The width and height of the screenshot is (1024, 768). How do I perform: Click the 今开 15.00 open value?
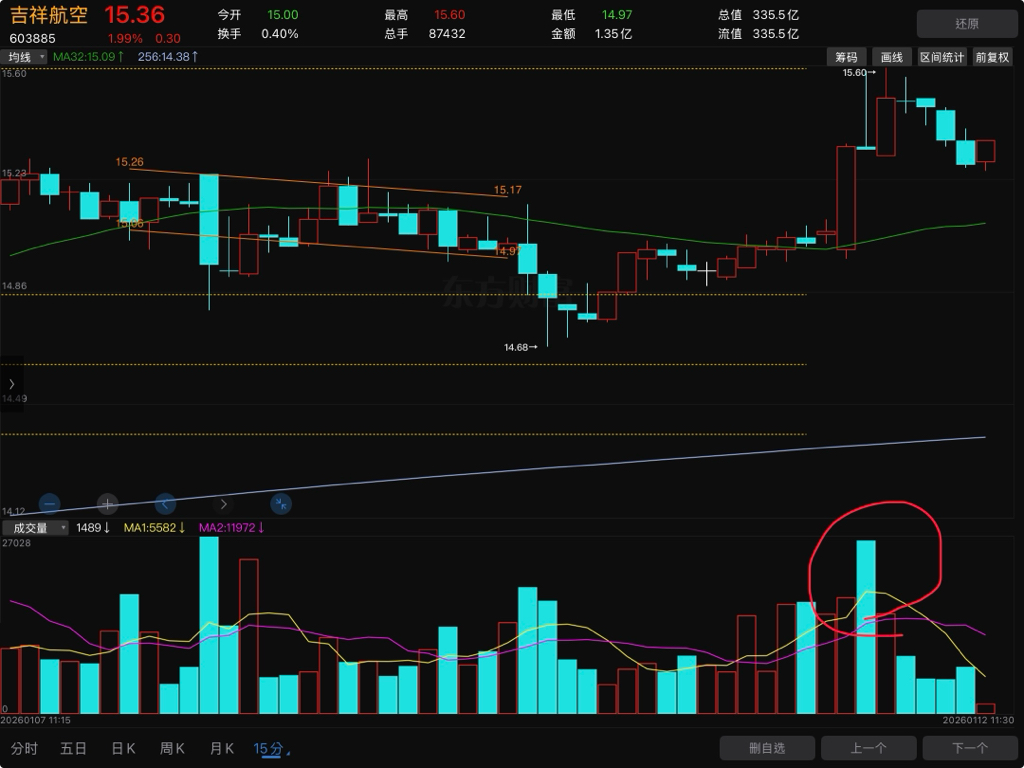click(283, 14)
